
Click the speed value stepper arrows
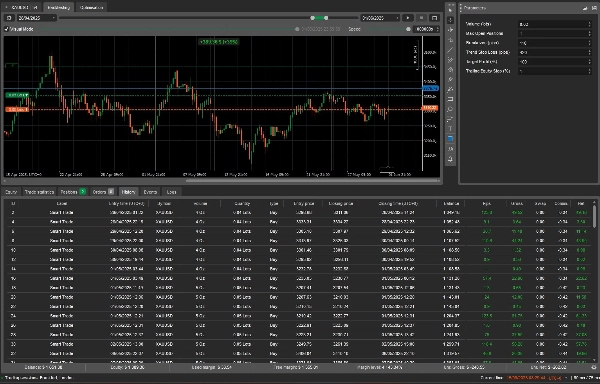point(438,29)
